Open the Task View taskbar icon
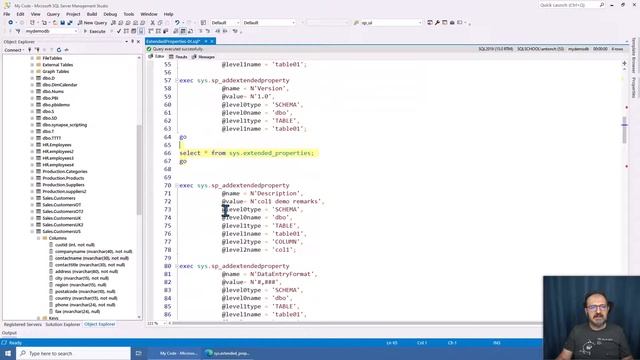Screen dimensions: 640x360 139,353
